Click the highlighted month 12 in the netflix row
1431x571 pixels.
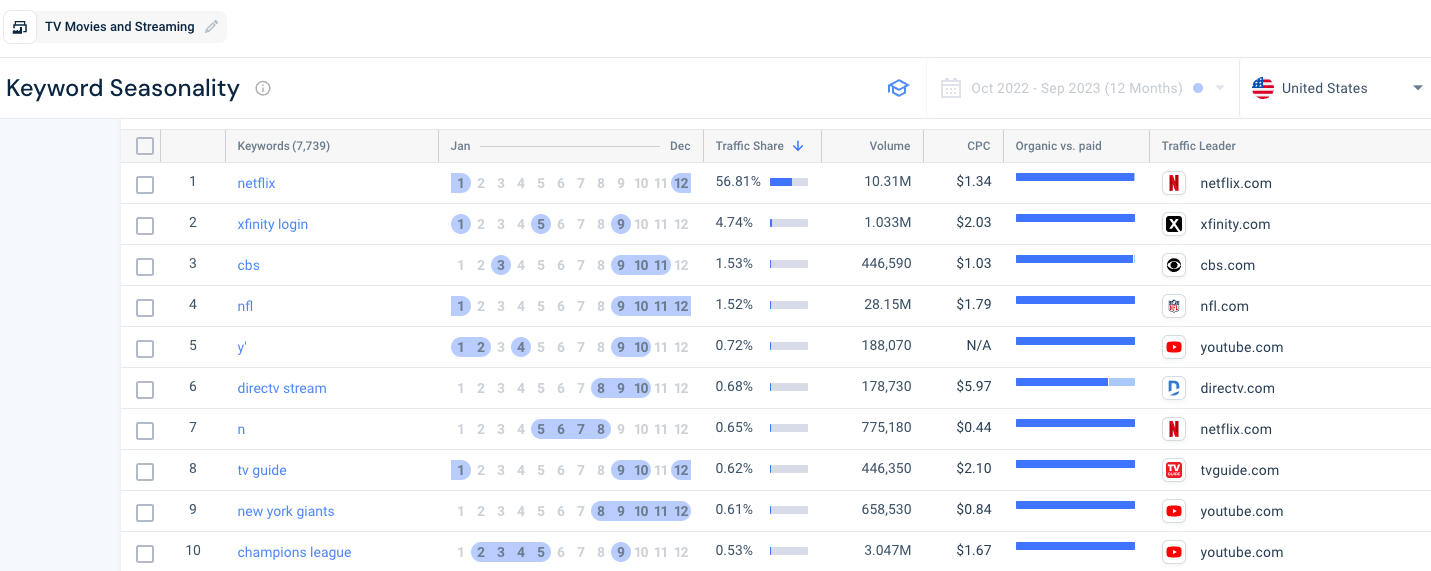[681, 183]
